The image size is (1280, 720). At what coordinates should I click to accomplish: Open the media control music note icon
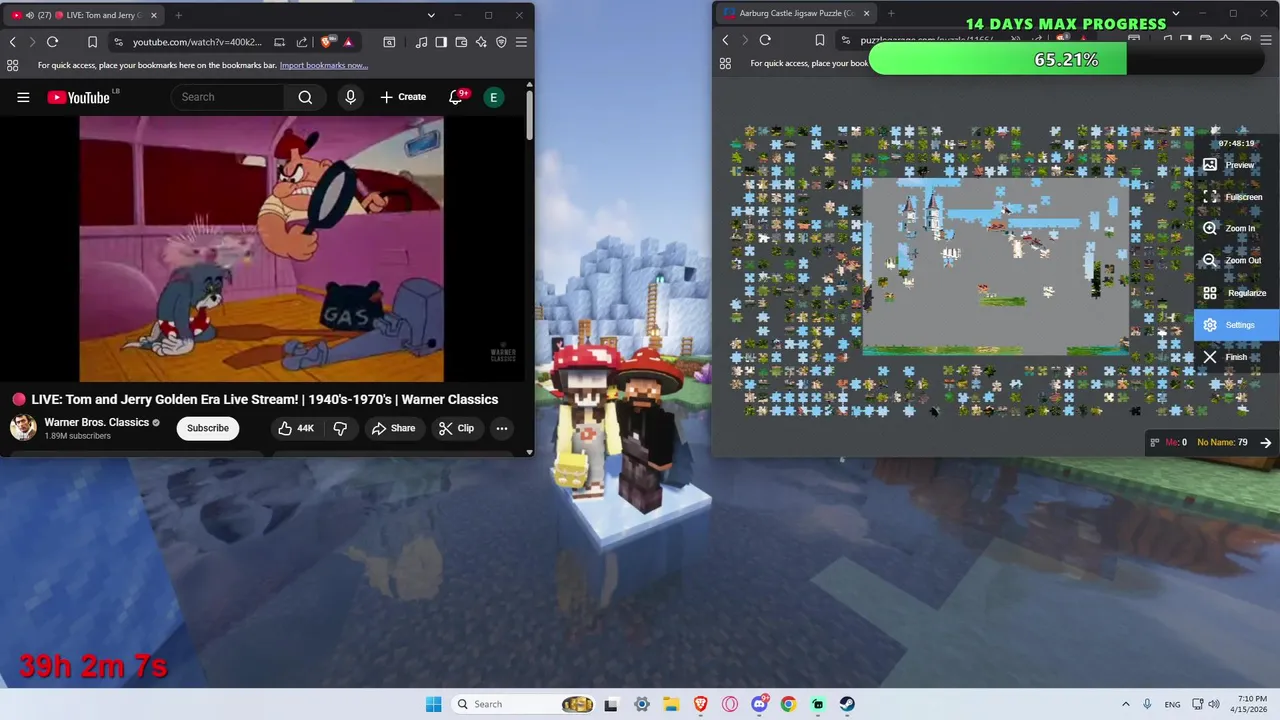coord(421,42)
